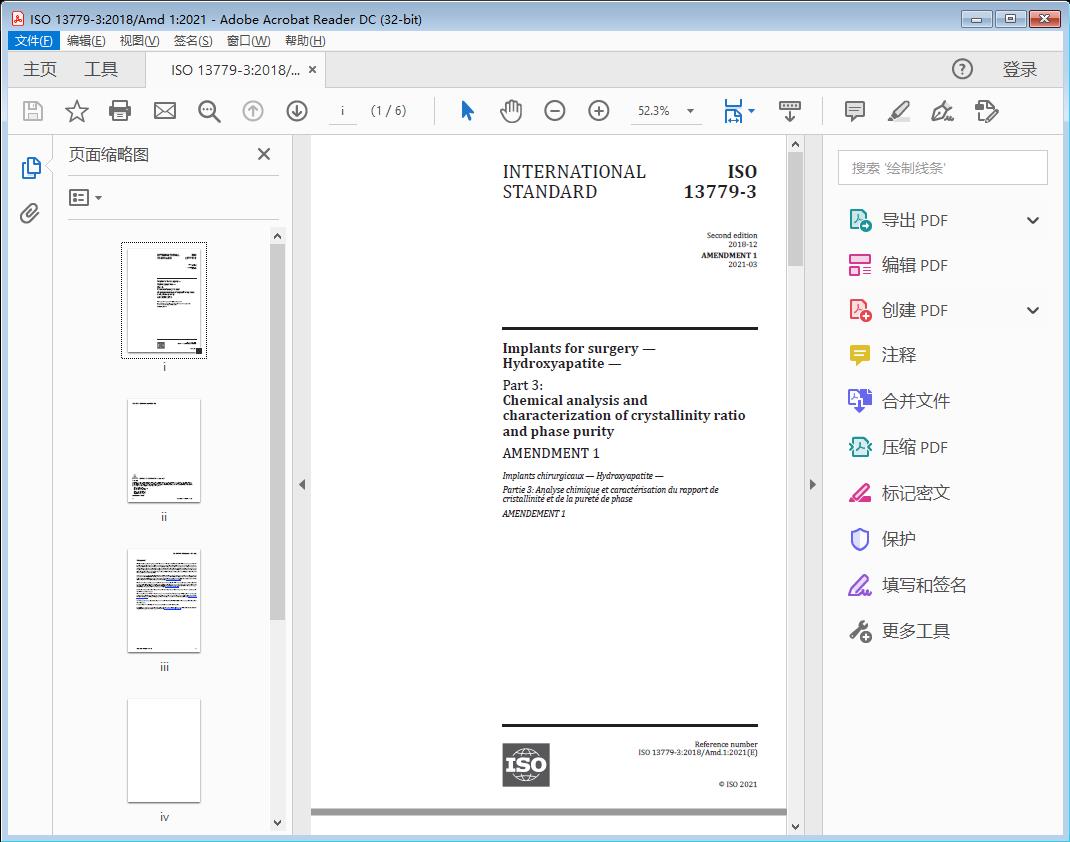This screenshot has width=1070, height=842.
Task: Click the print icon in toolbar
Action: pos(120,111)
